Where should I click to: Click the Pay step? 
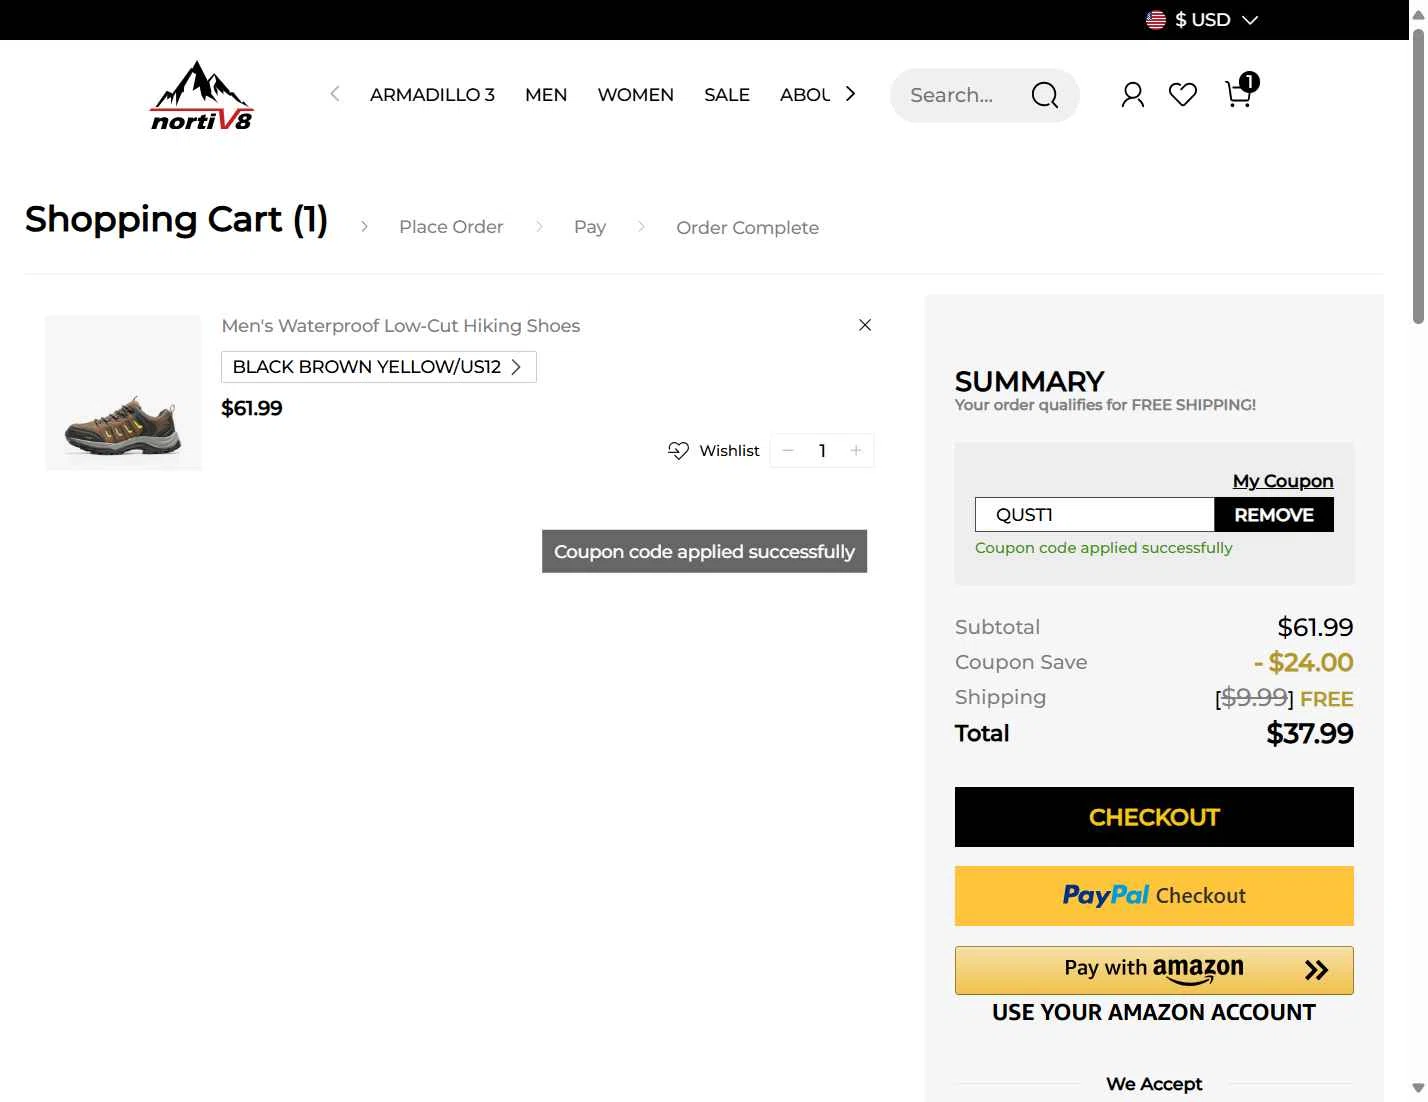(x=590, y=227)
